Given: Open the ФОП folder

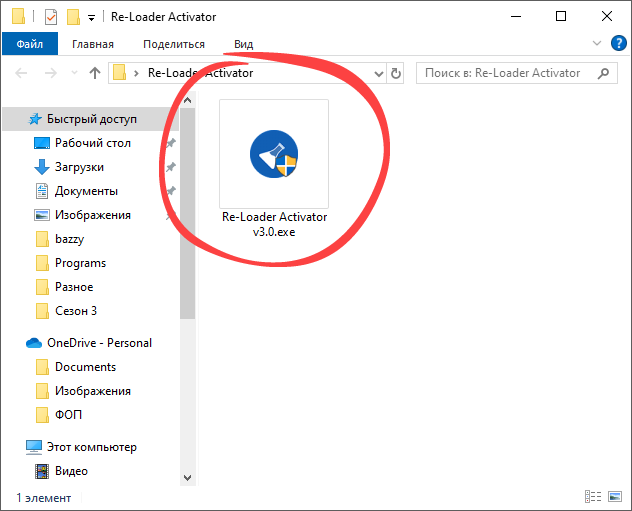Looking at the screenshot, I should pos(68,415).
